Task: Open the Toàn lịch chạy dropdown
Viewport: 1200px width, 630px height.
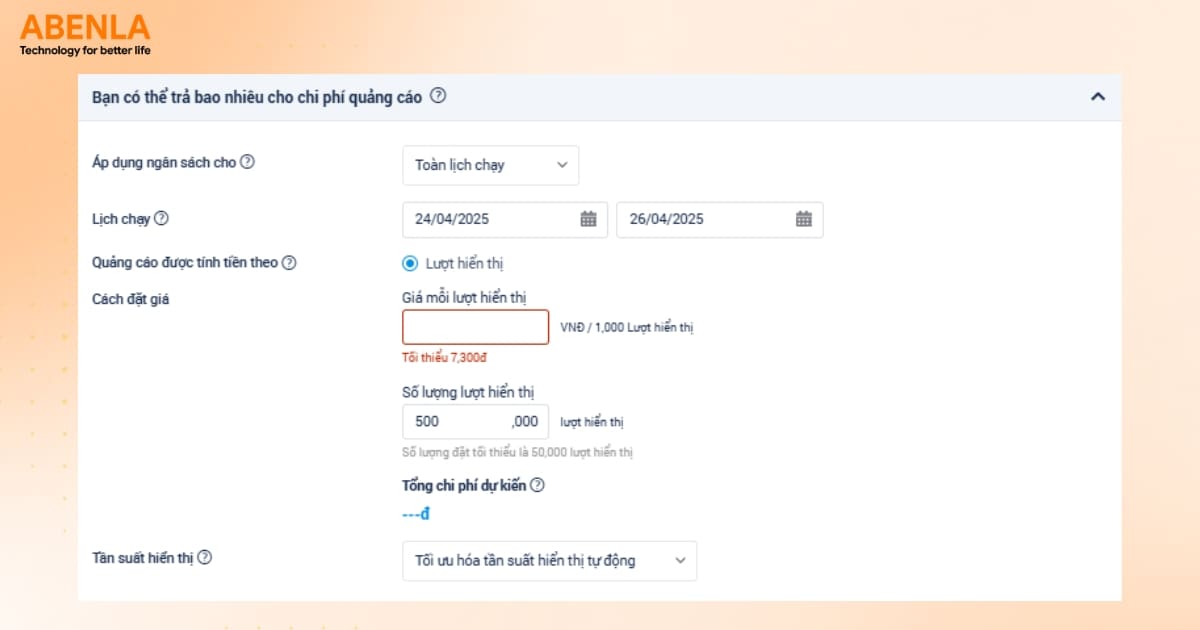Action: (491, 165)
